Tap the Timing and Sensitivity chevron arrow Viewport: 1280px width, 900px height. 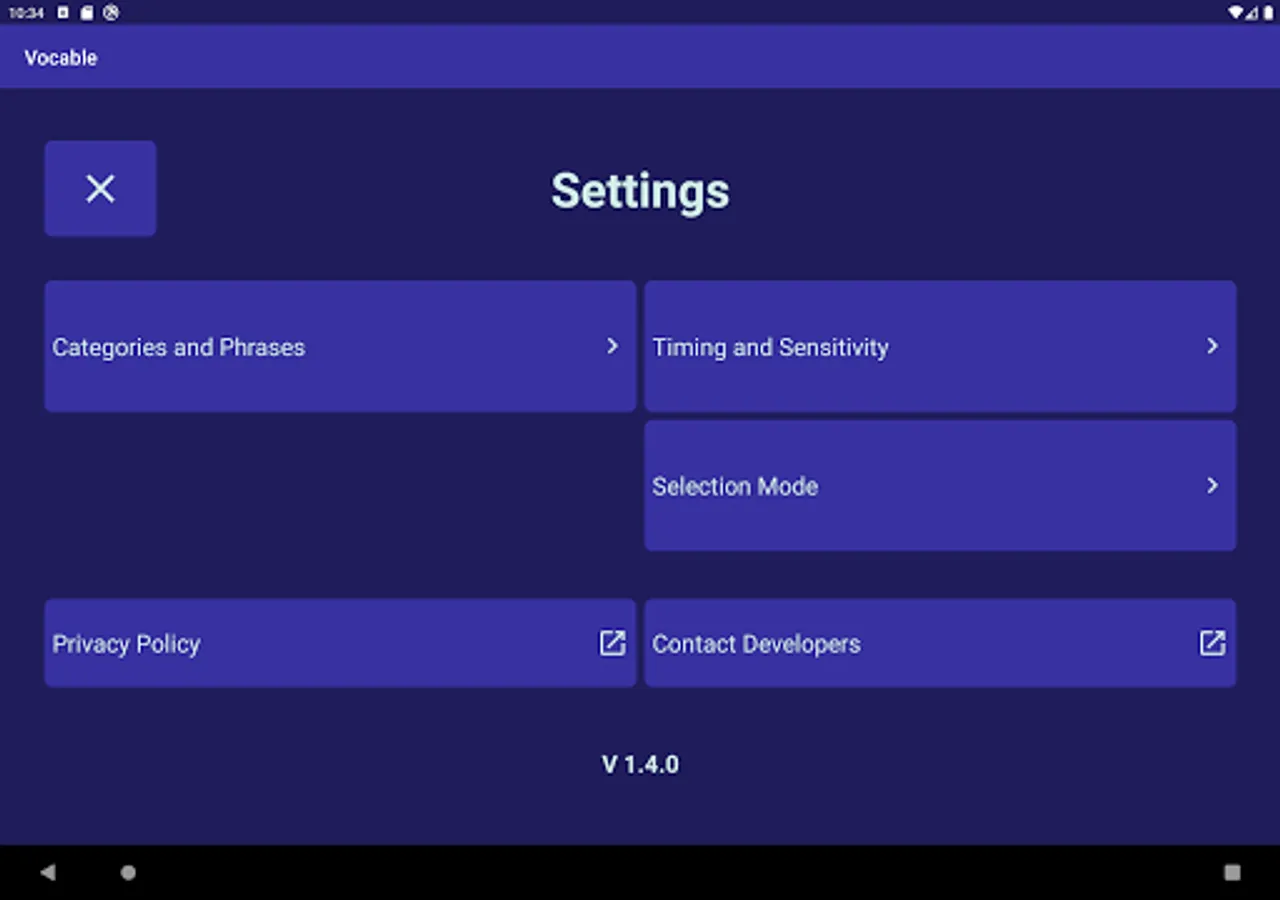[1212, 346]
